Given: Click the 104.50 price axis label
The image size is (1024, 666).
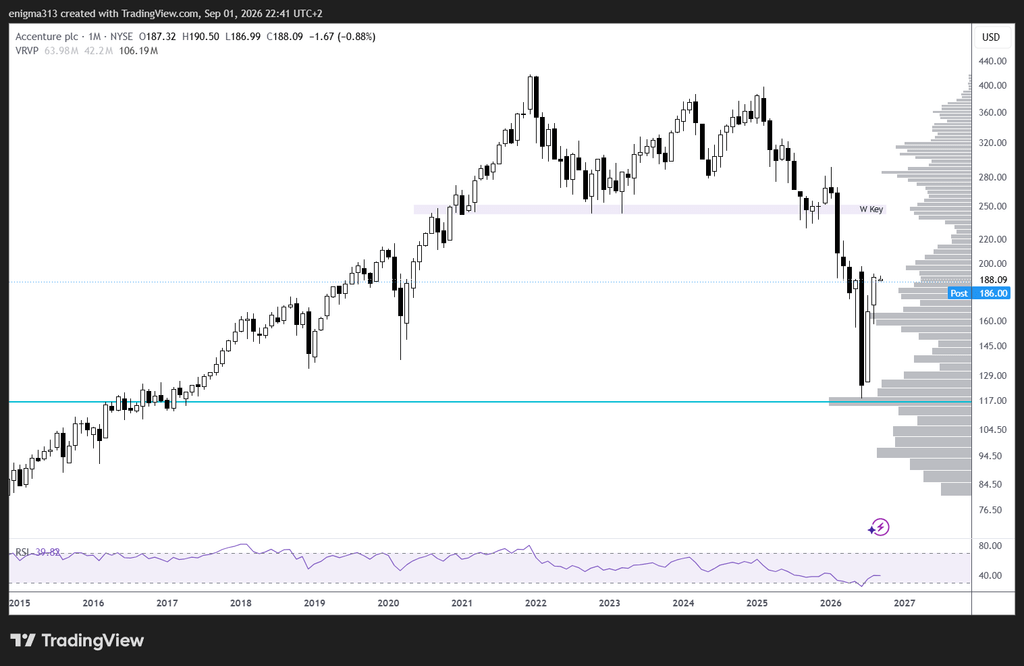Looking at the screenshot, I should point(993,430).
